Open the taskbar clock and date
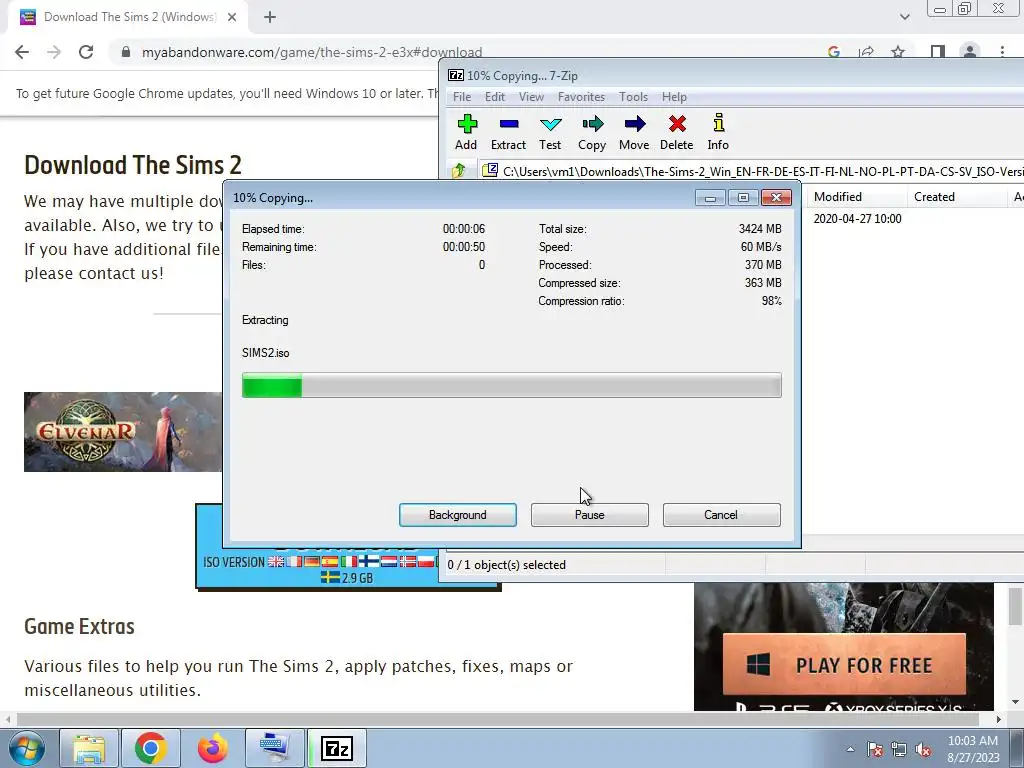This screenshot has width=1024, height=768. tap(973, 749)
